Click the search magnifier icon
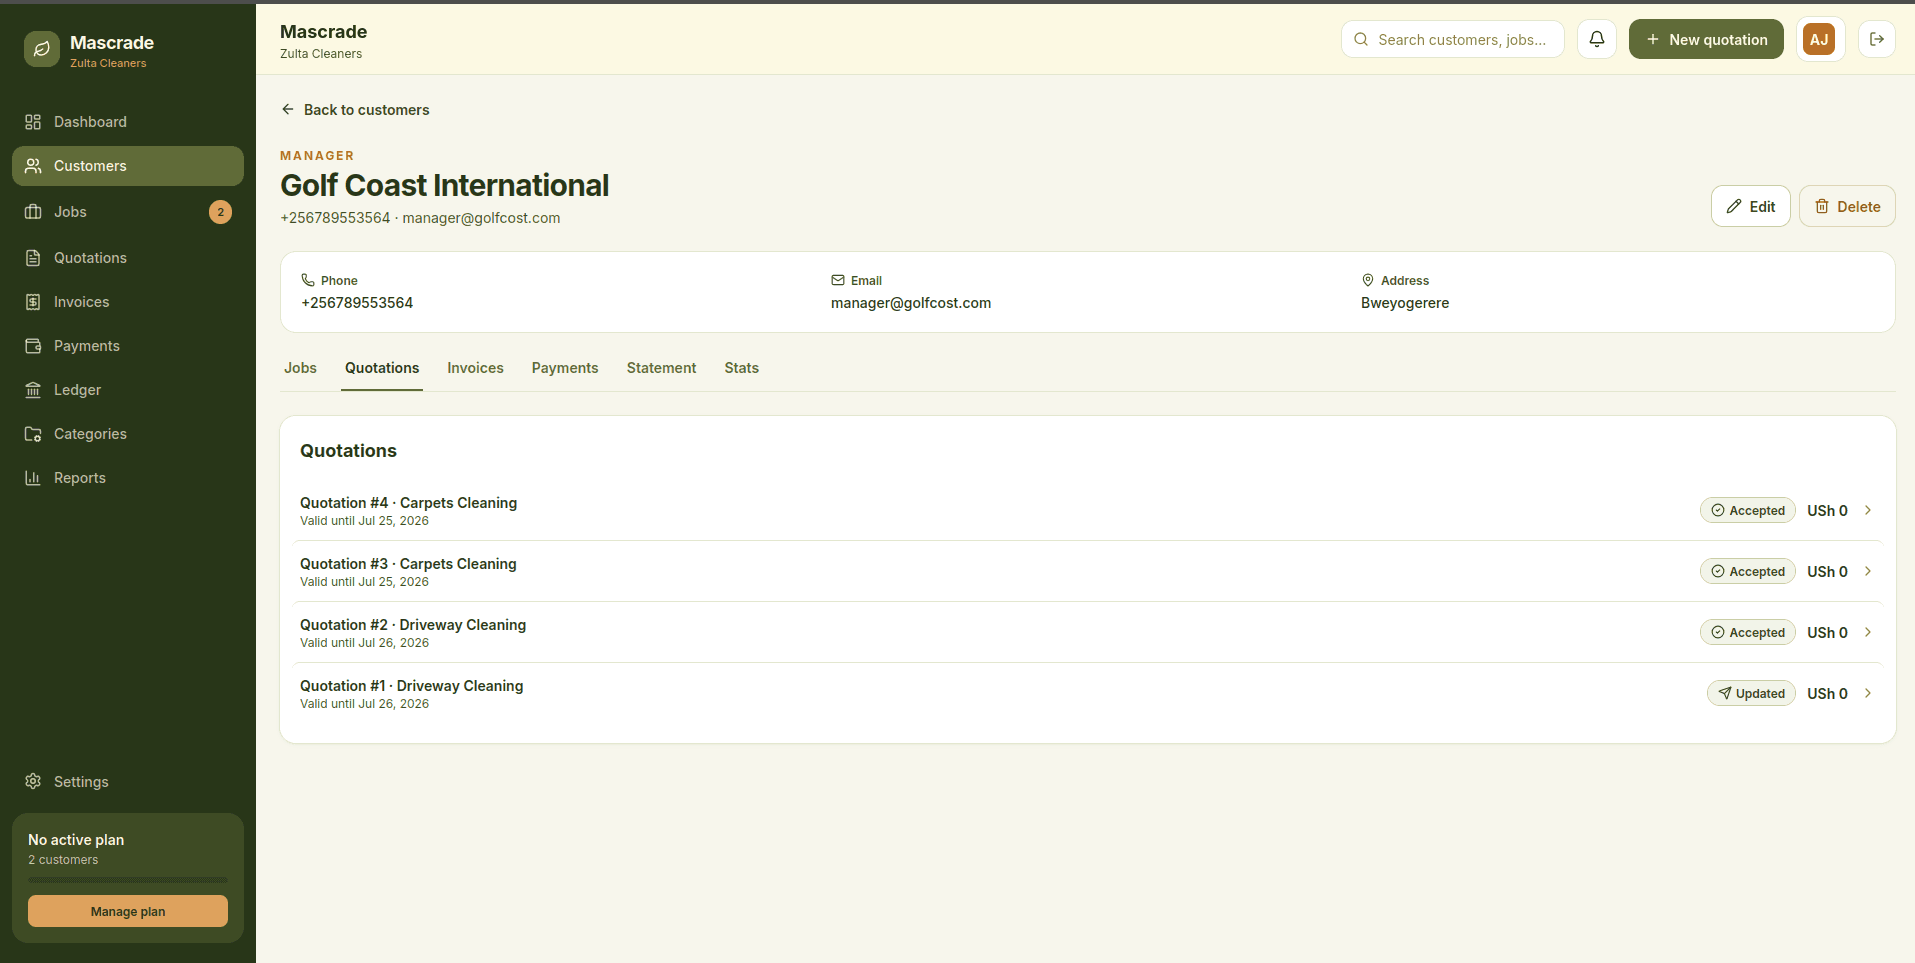Viewport: 1915px width, 963px height. [x=1361, y=39]
